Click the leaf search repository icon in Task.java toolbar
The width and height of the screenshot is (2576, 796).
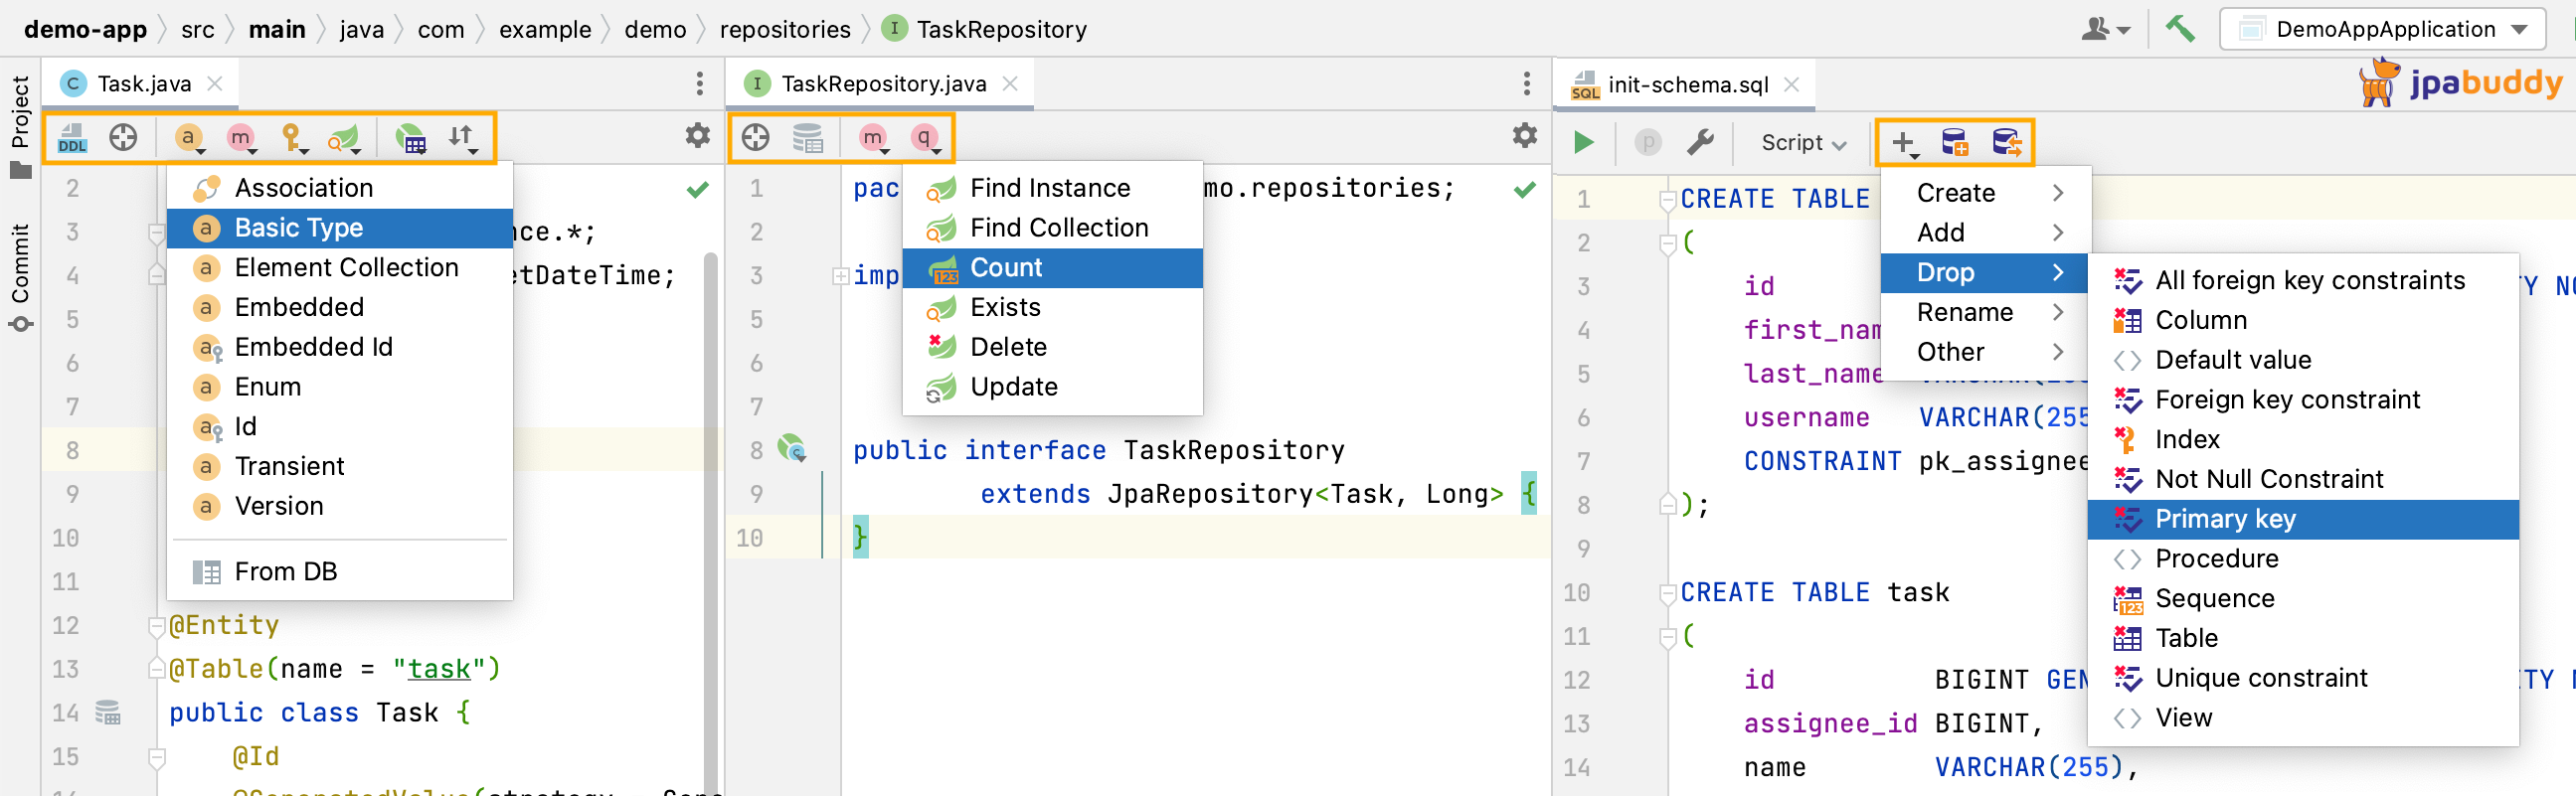pyautogui.click(x=344, y=138)
